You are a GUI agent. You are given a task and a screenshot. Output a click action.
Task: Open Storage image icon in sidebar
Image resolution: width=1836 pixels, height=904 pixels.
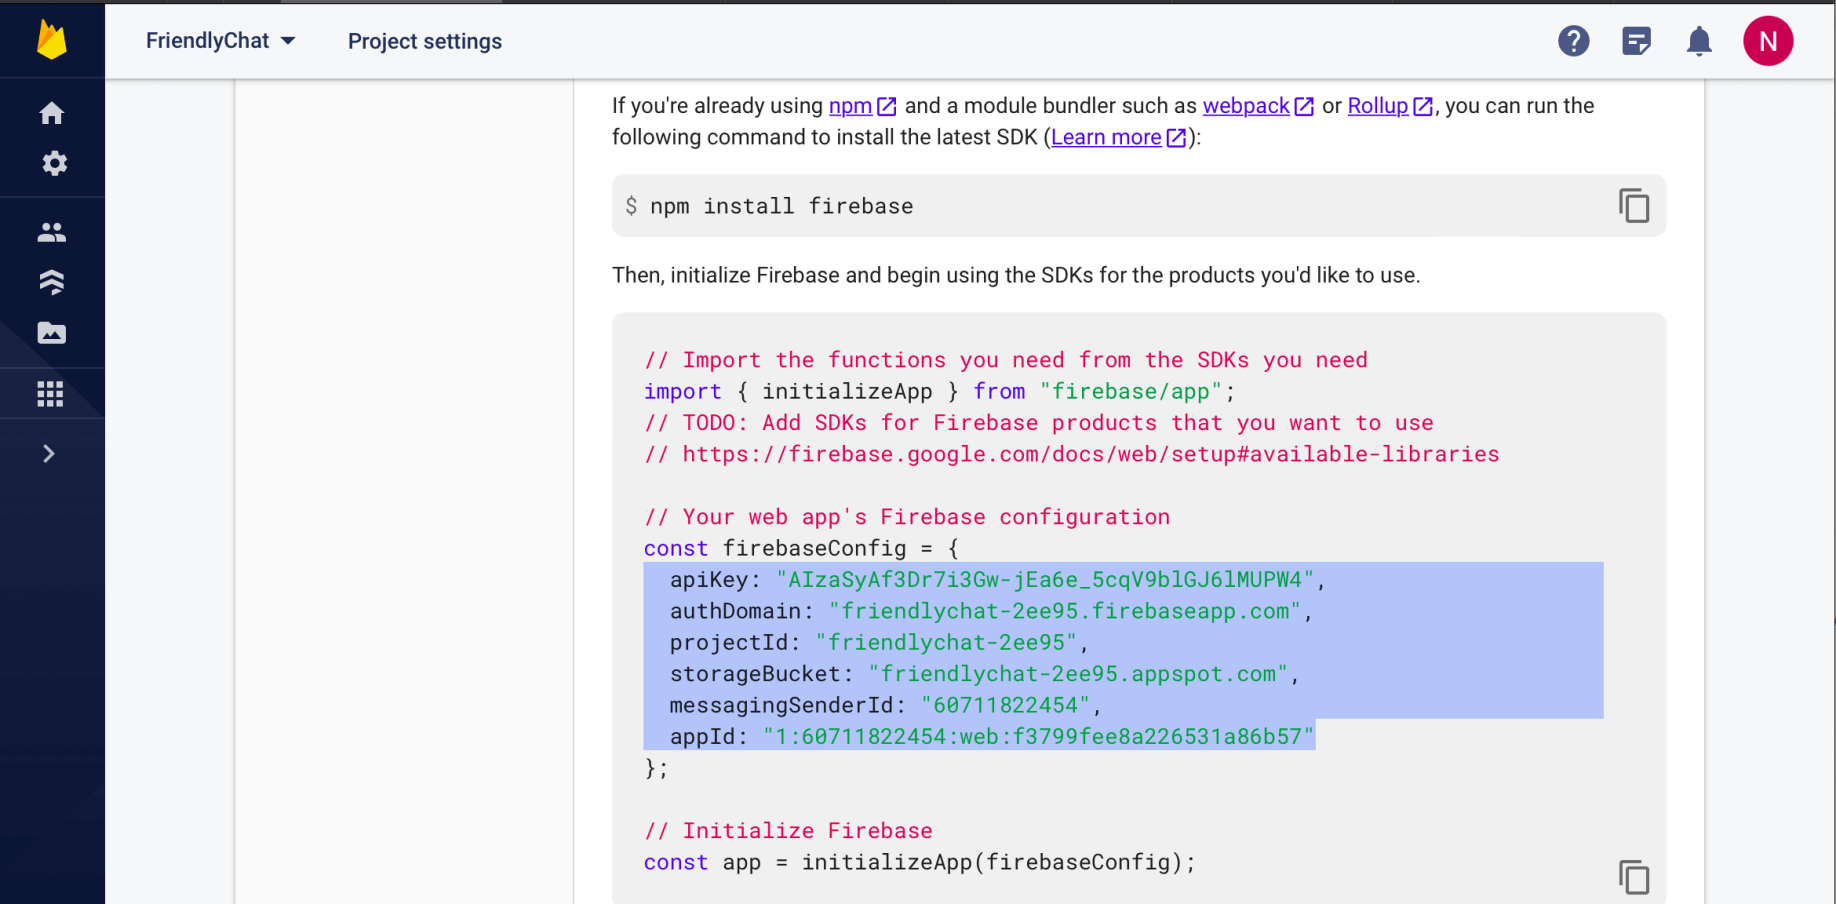[52, 333]
